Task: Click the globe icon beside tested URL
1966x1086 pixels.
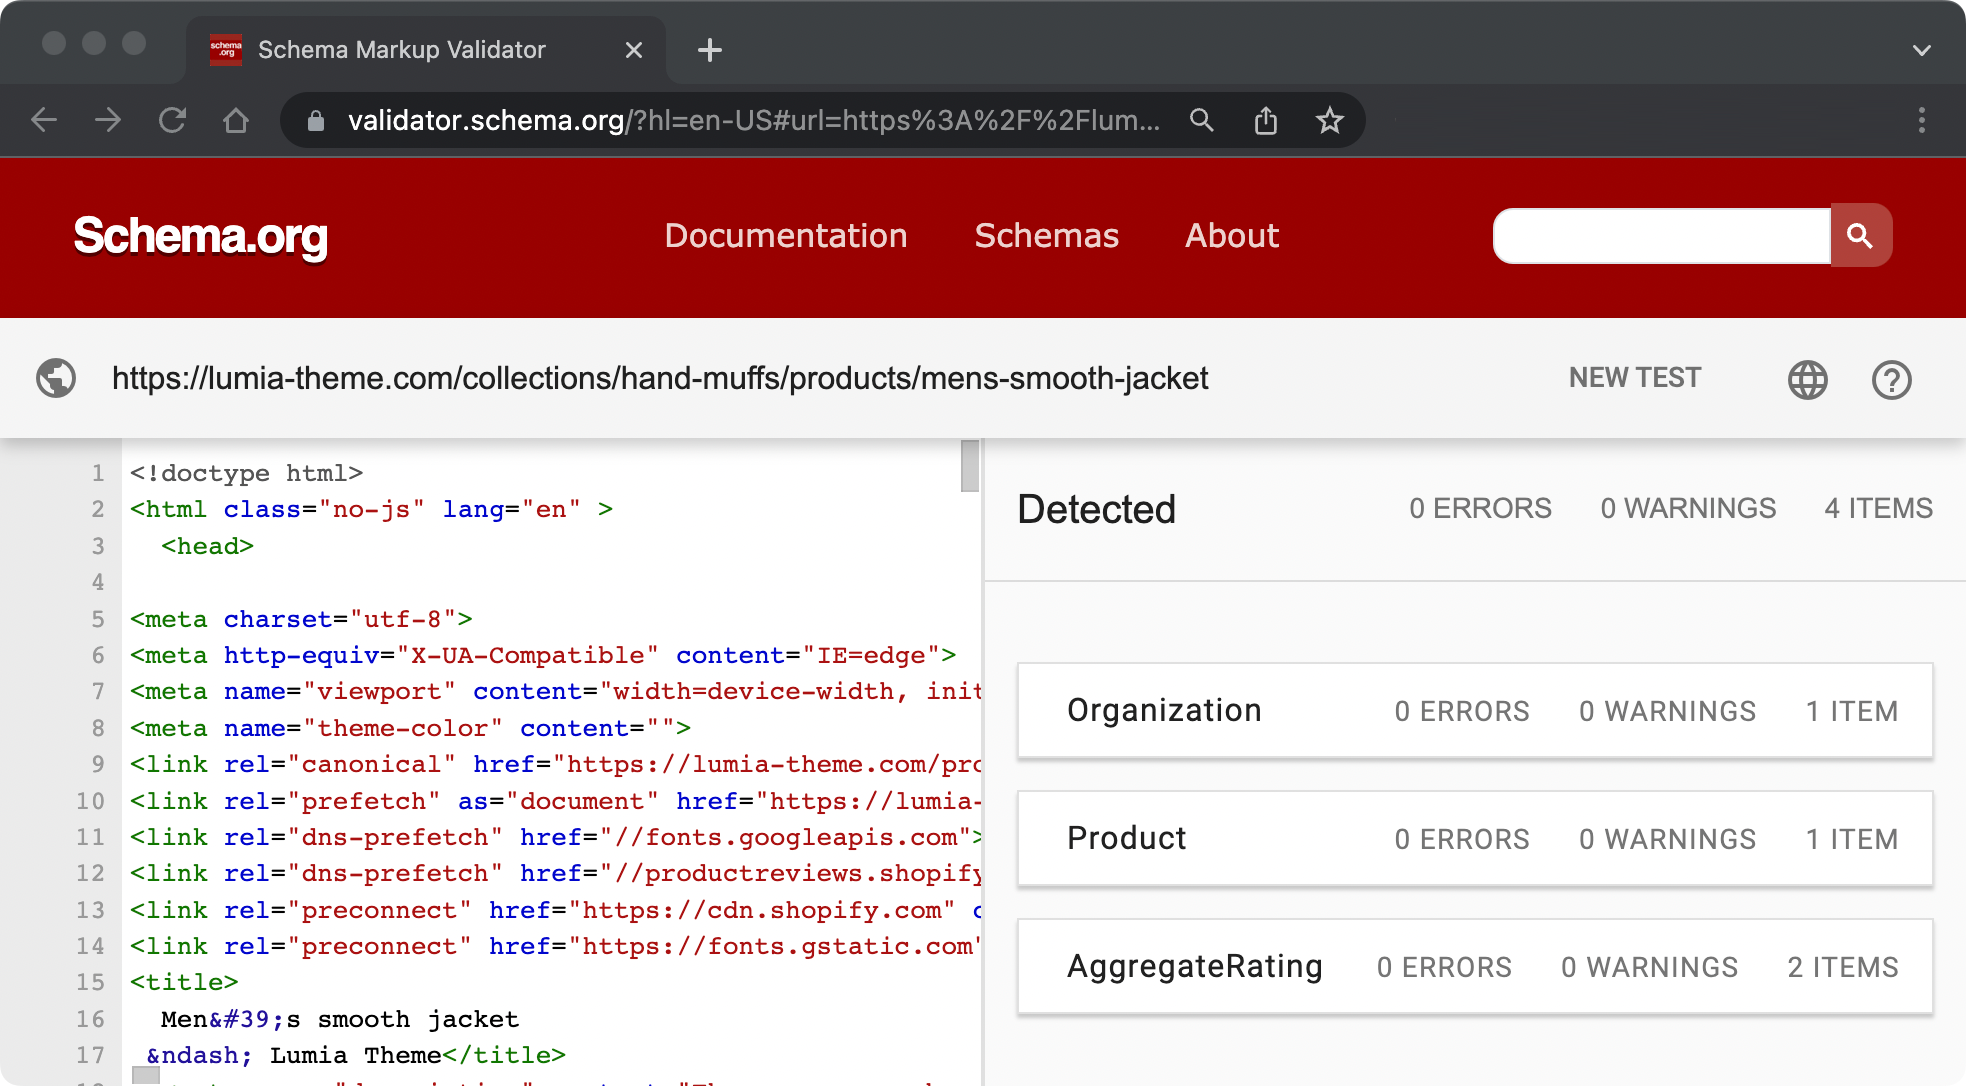Action: pyautogui.click(x=56, y=379)
